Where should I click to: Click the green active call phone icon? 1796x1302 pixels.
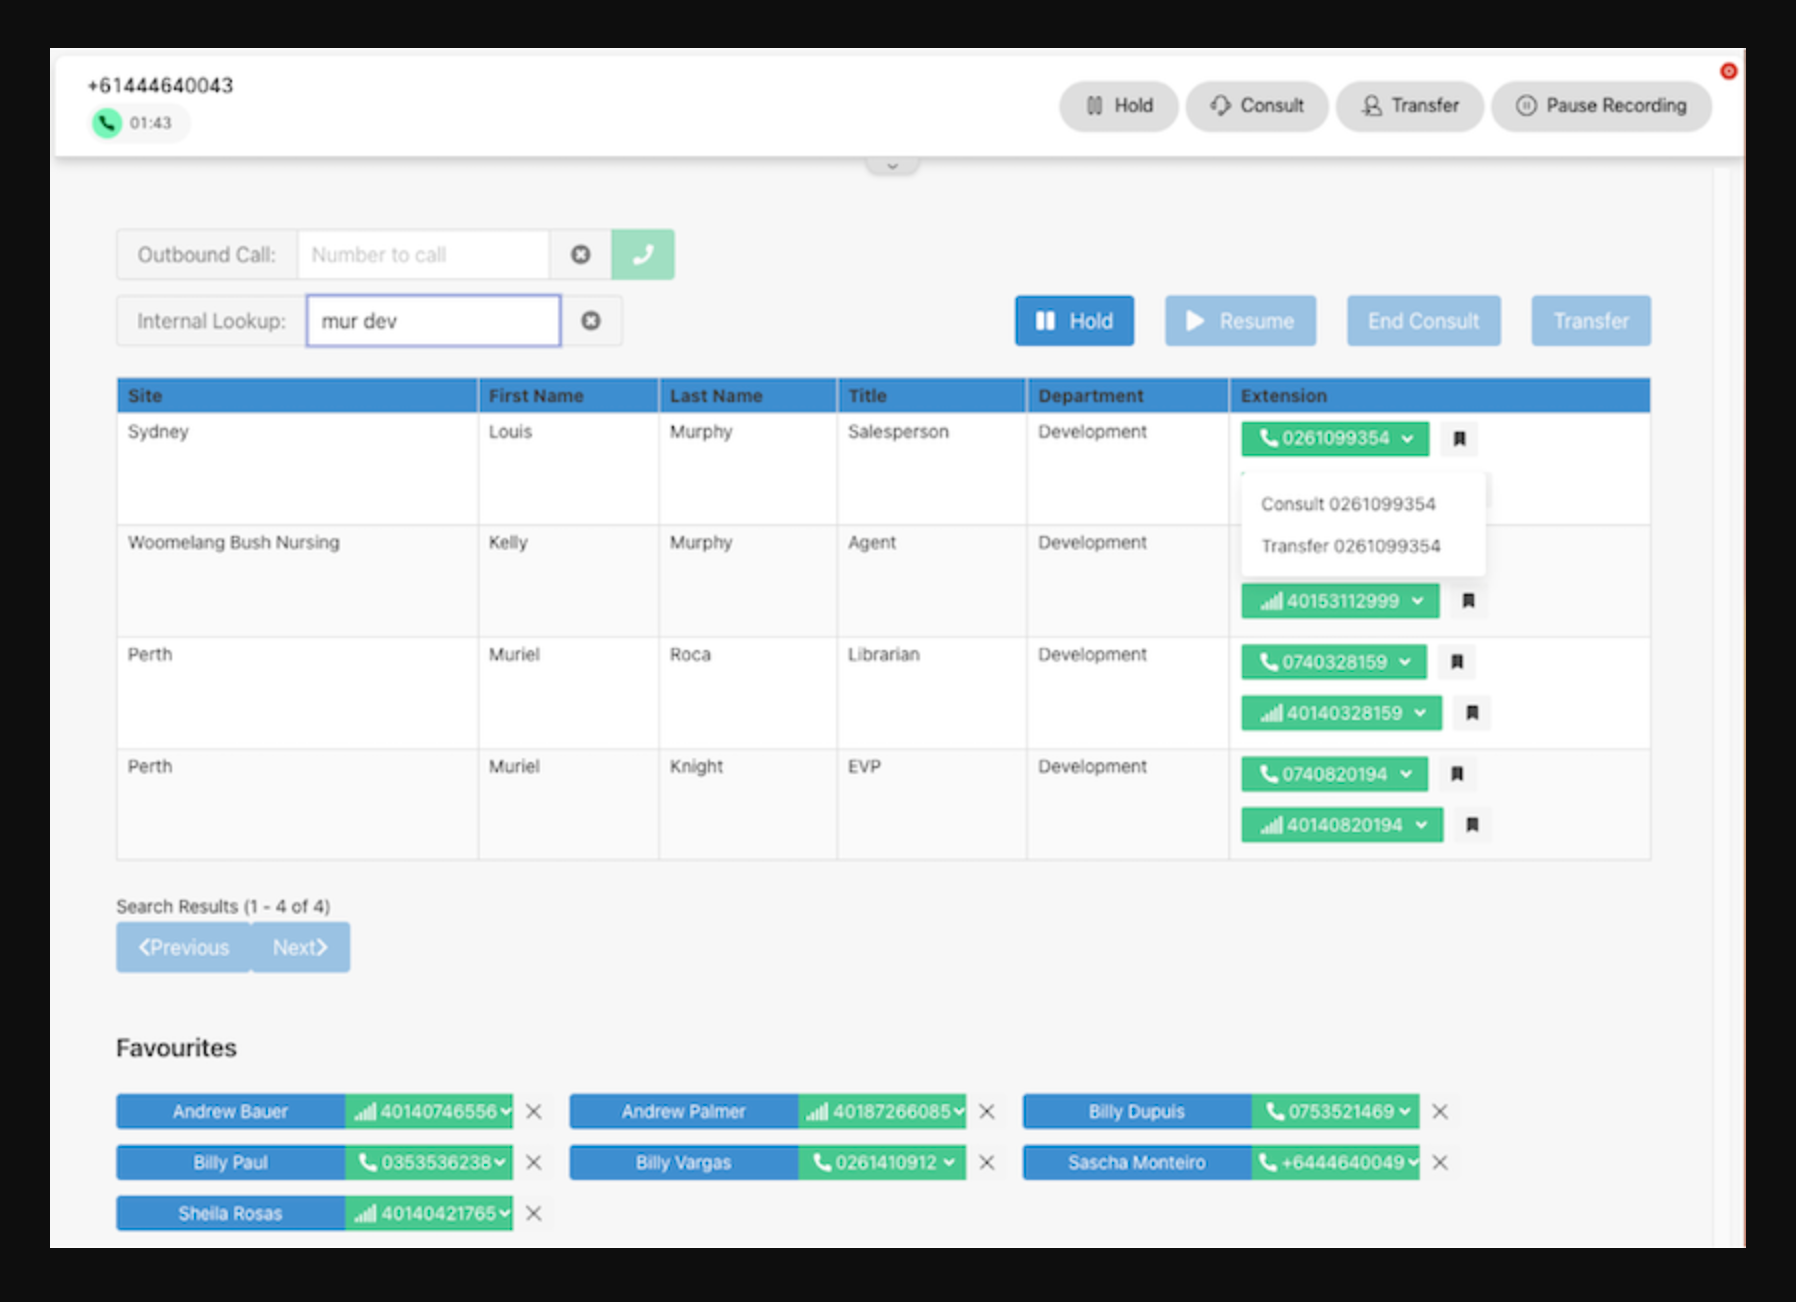tap(106, 123)
